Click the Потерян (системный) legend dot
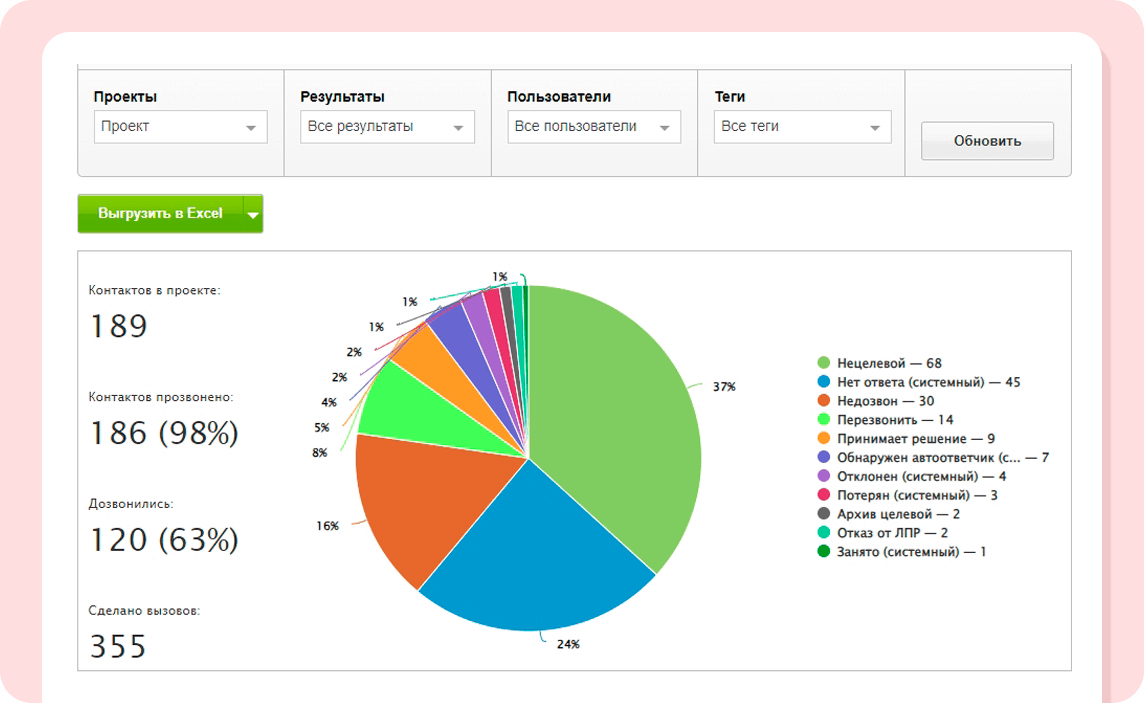1144x703 pixels. pyautogui.click(x=824, y=495)
